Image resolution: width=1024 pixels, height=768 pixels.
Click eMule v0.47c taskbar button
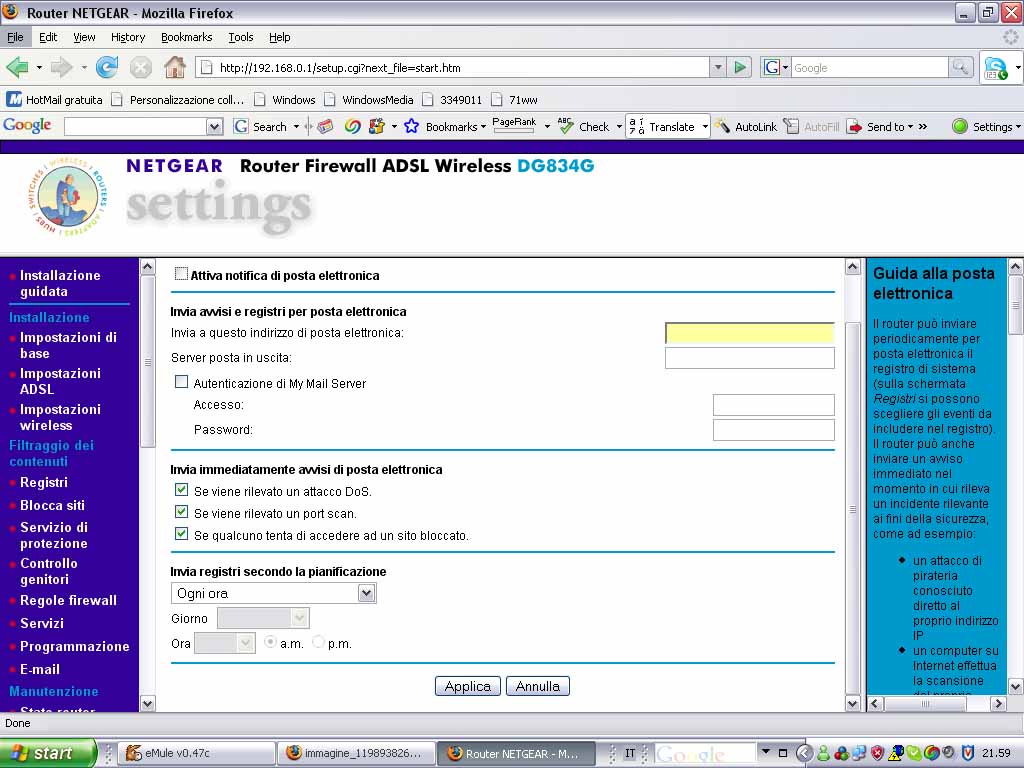pos(197,753)
